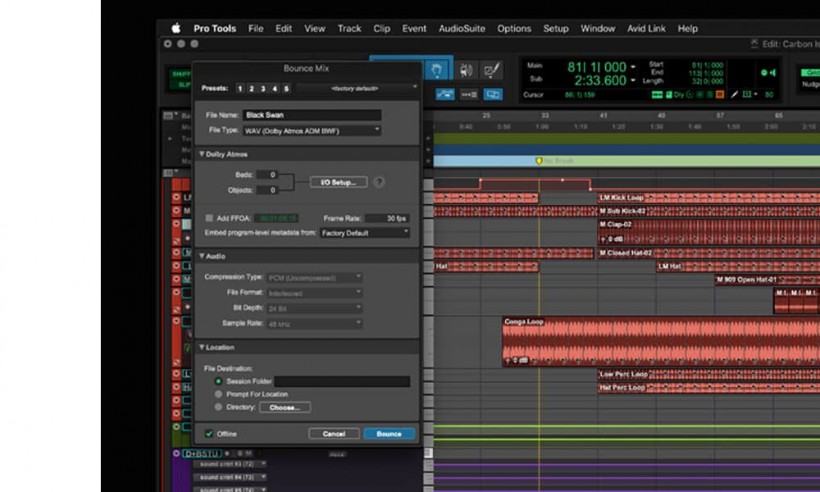
Task: Open the File Format dropdown
Action: (314, 293)
